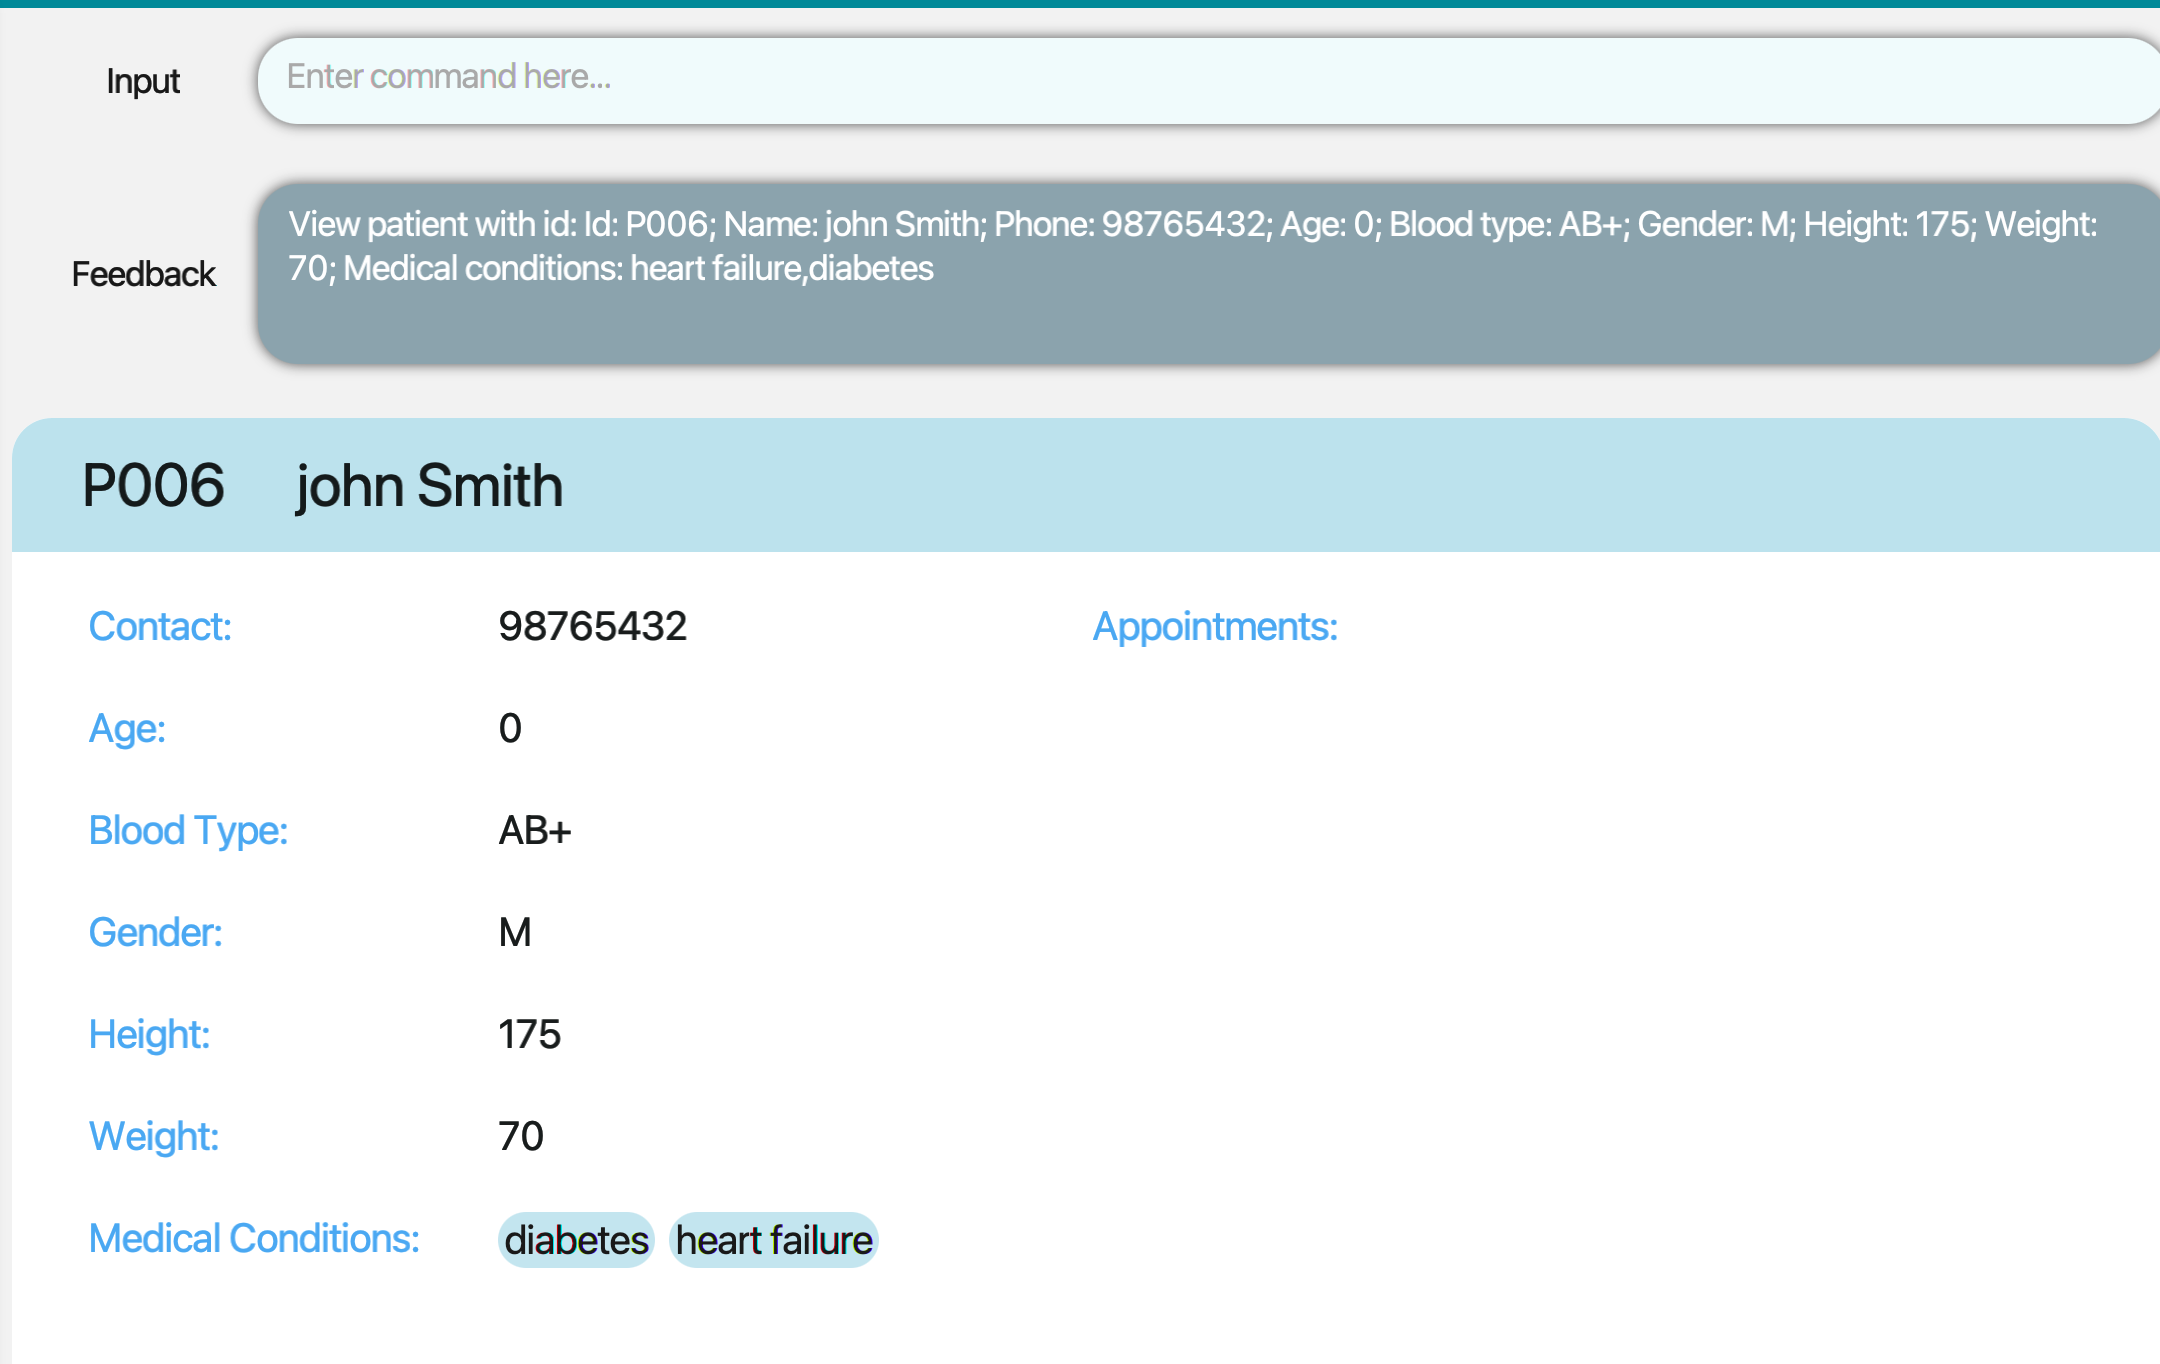The height and width of the screenshot is (1364, 2160).
Task: Click the Weight label
Action: point(153,1137)
